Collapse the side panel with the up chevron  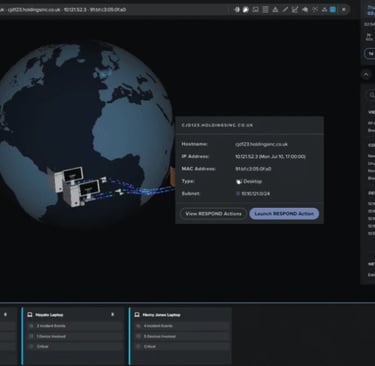pos(366,75)
